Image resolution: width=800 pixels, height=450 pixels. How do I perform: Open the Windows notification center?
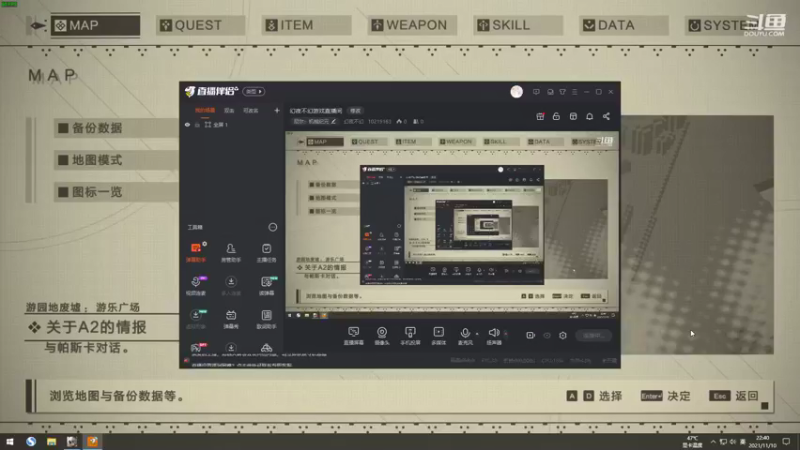coord(786,441)
